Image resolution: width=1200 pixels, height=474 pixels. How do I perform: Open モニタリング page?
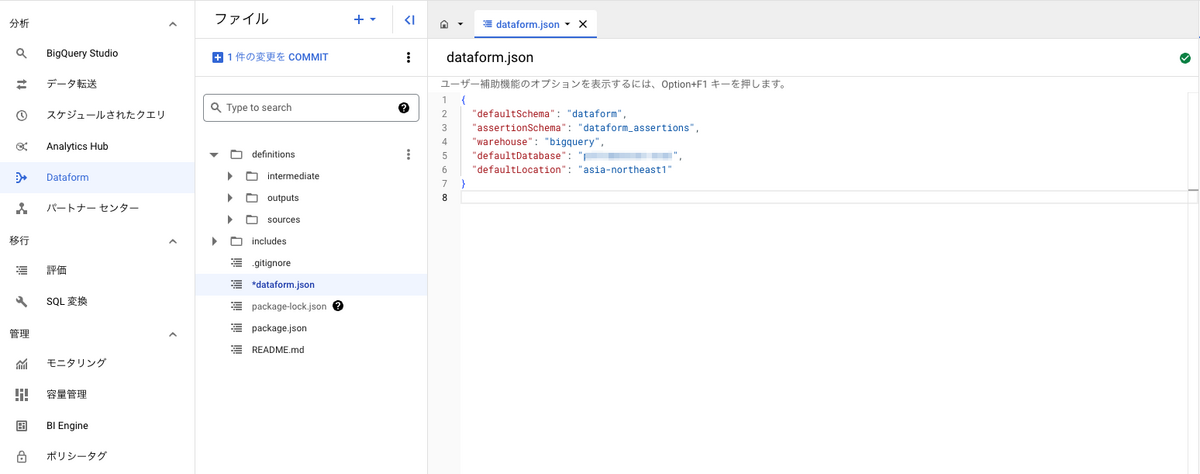click(x=97, y=363)
